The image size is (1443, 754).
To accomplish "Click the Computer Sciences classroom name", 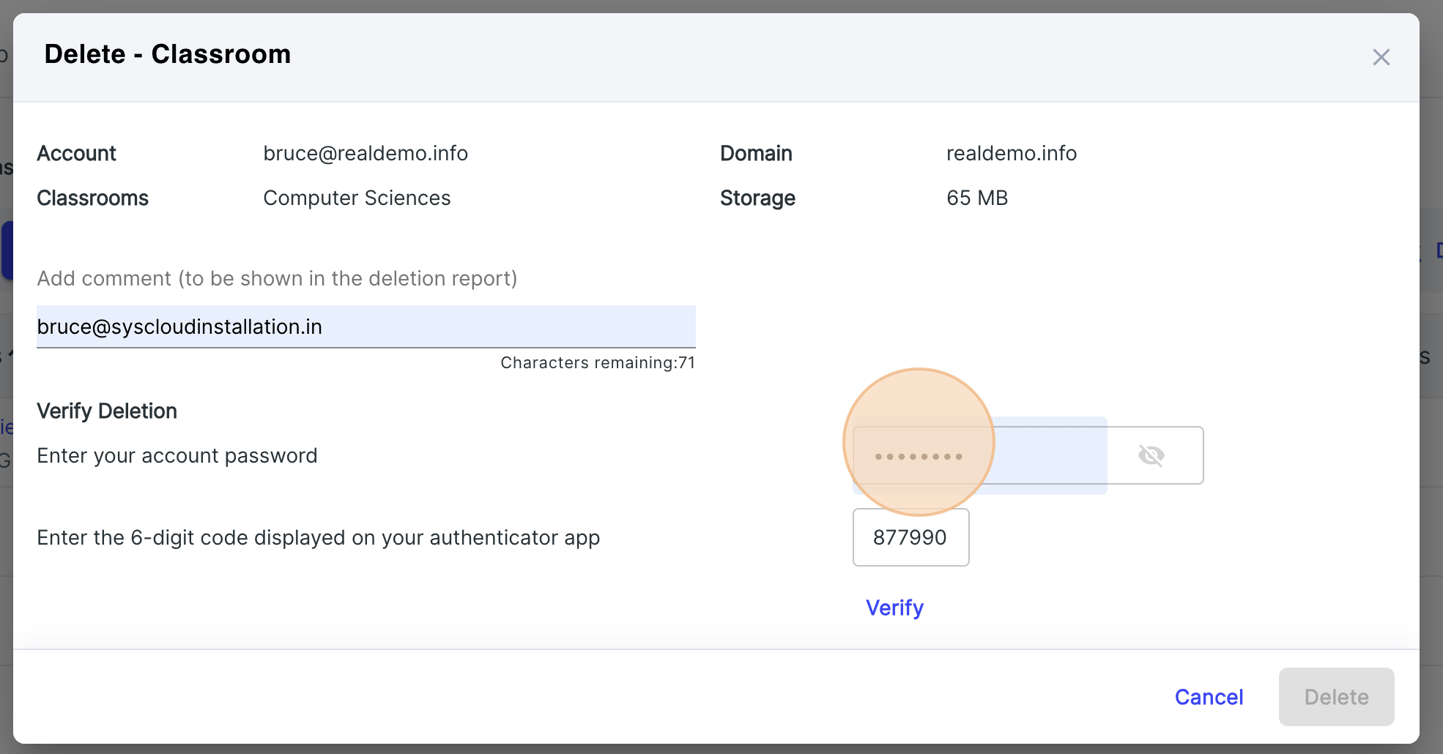I will click(357, 198).
